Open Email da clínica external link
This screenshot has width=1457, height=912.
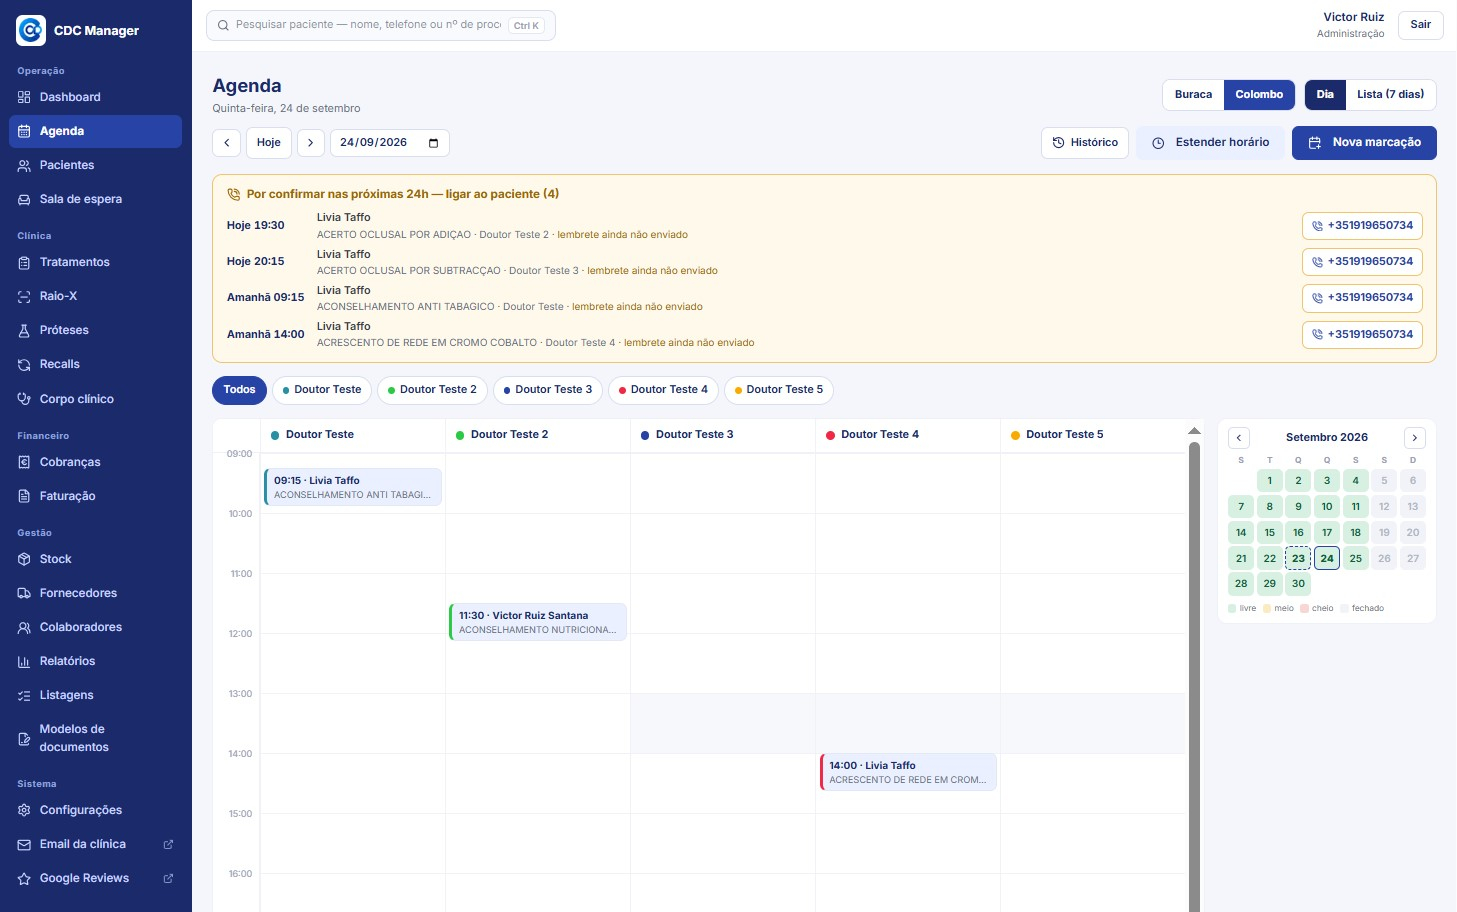[96, 844]
